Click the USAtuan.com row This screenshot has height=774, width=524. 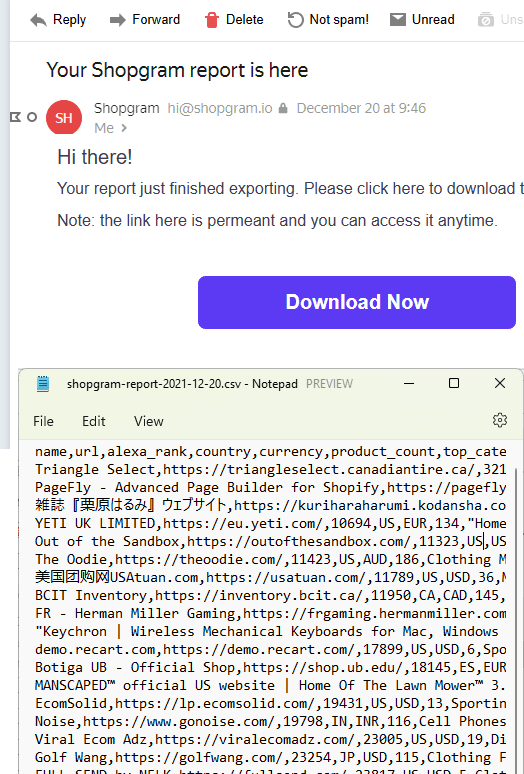(270, 578)
